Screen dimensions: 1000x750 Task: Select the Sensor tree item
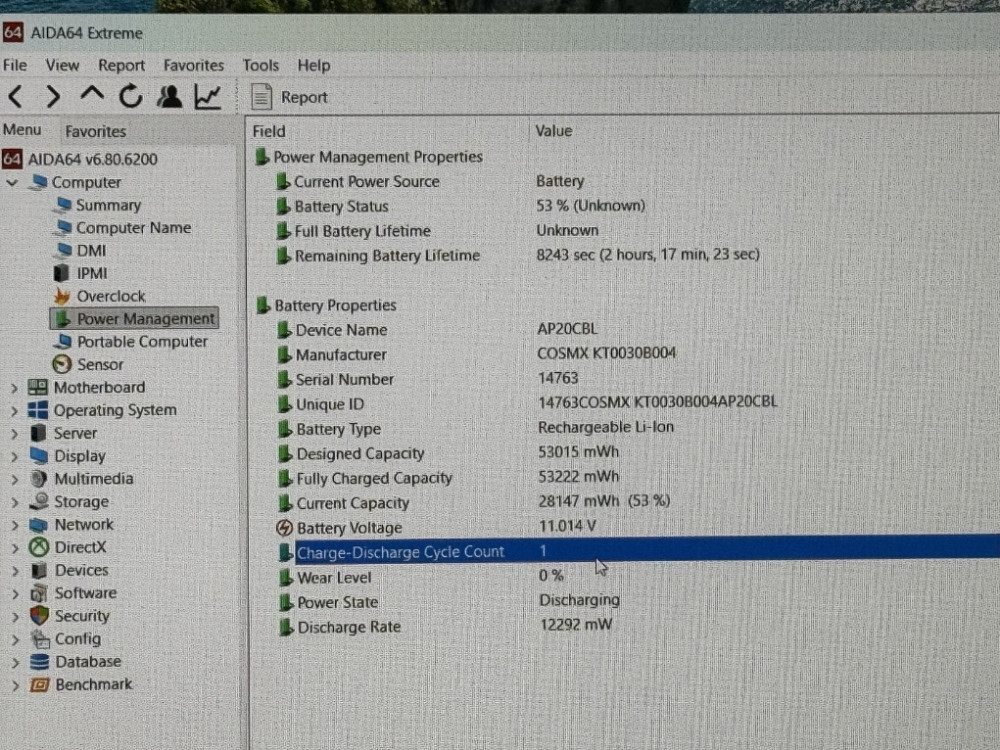[x=100, y=365]
